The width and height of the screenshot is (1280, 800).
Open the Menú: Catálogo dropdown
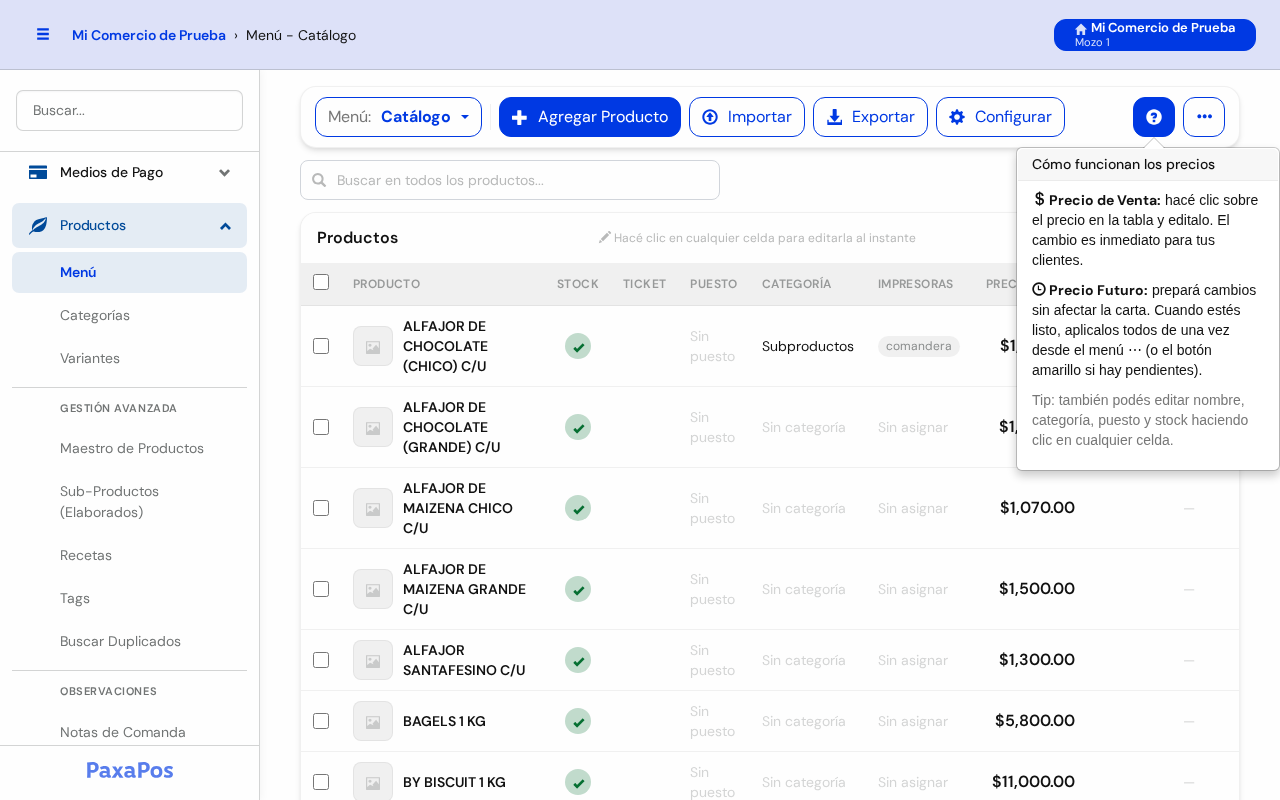pos(398,117)
